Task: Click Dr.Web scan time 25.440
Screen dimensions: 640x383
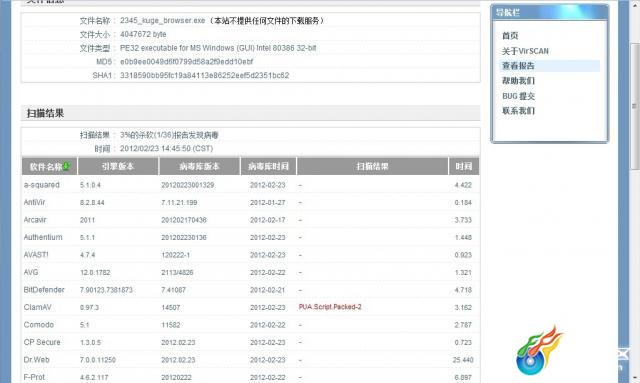Action: coord(462,360)
